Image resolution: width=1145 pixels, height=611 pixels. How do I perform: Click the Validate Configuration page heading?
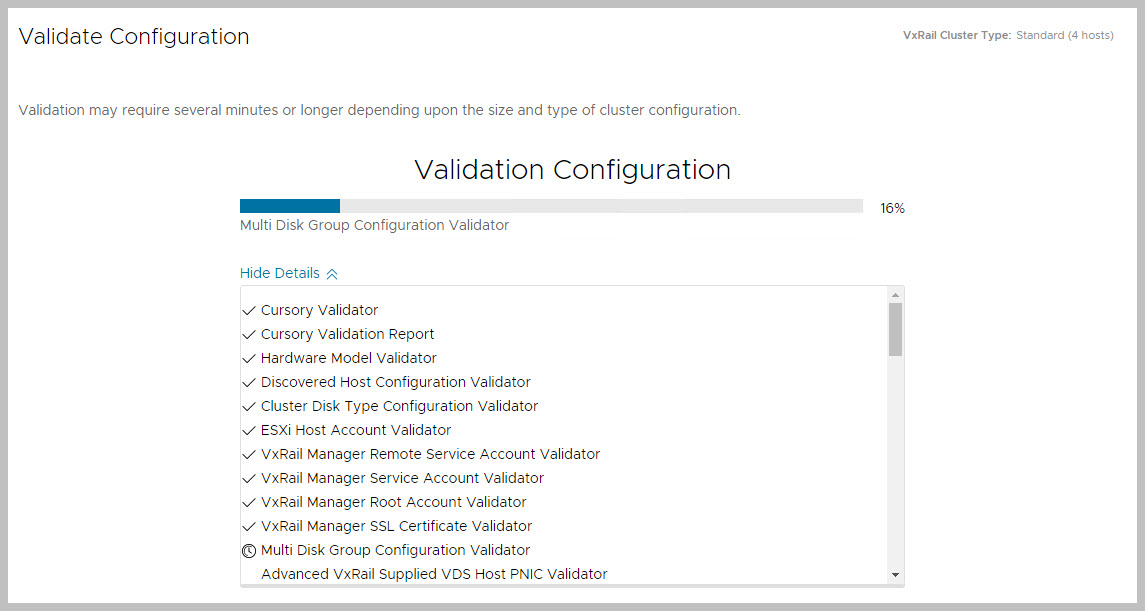click(x=134, y=37)
